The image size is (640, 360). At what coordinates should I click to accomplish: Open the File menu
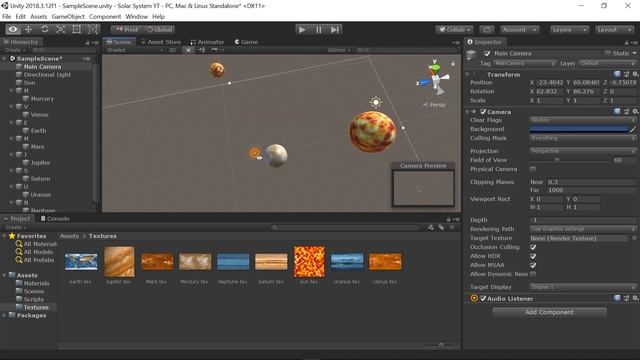point(7,16)
